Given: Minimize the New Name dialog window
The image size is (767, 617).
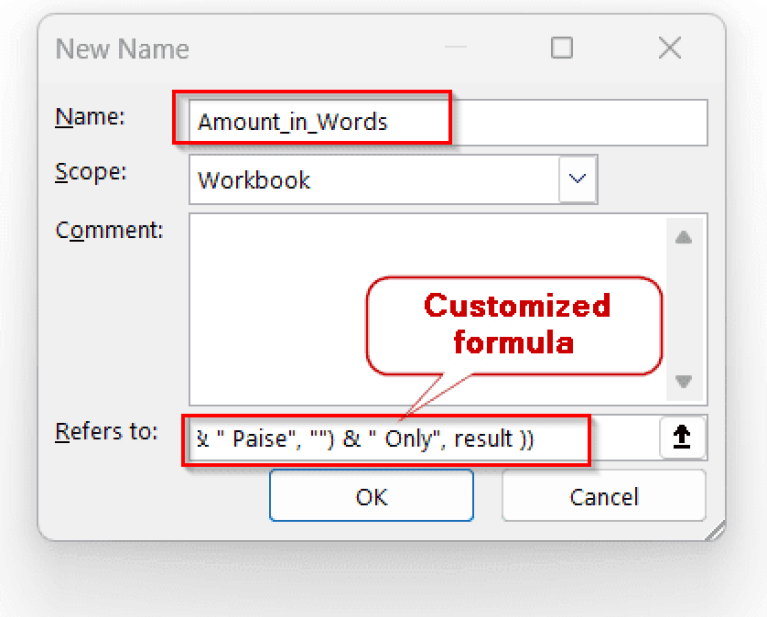Looking at the screenshot, I should pos(456,48).
